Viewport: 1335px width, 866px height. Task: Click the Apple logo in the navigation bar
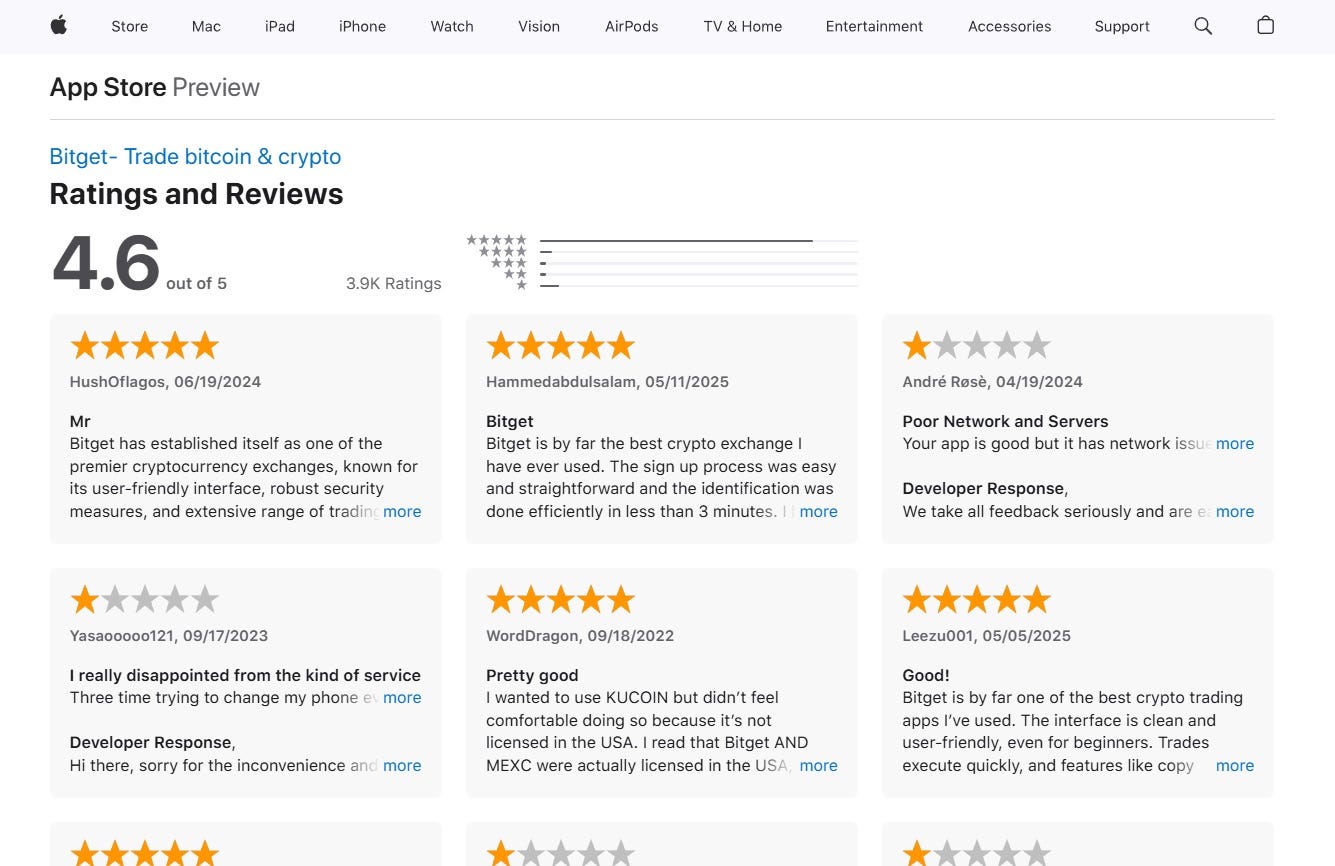click(58, 26)
